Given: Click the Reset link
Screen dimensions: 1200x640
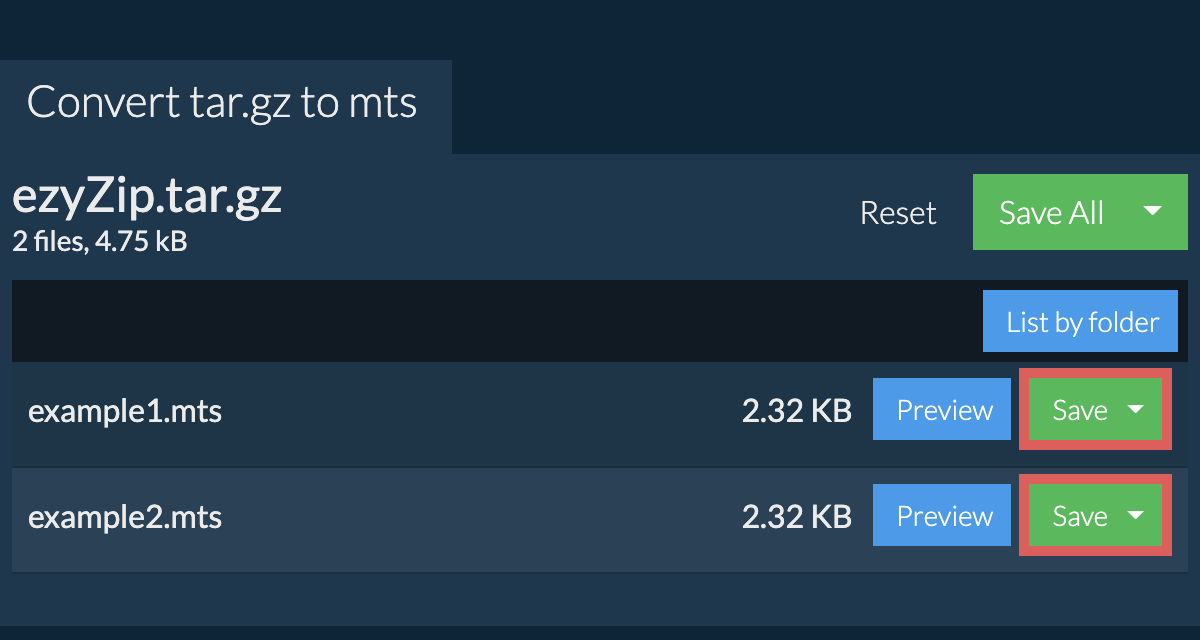Looking at the screenshot, I should [897, 213].
